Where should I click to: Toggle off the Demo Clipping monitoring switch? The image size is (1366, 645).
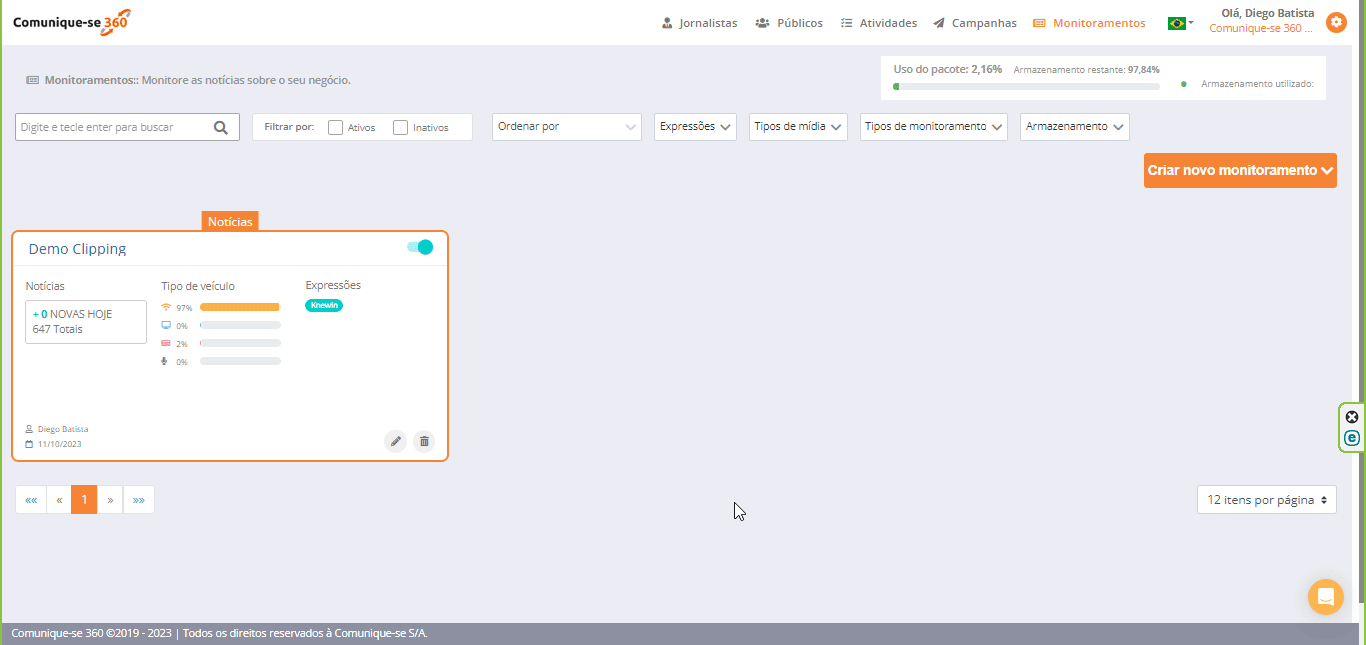(420, 247)
